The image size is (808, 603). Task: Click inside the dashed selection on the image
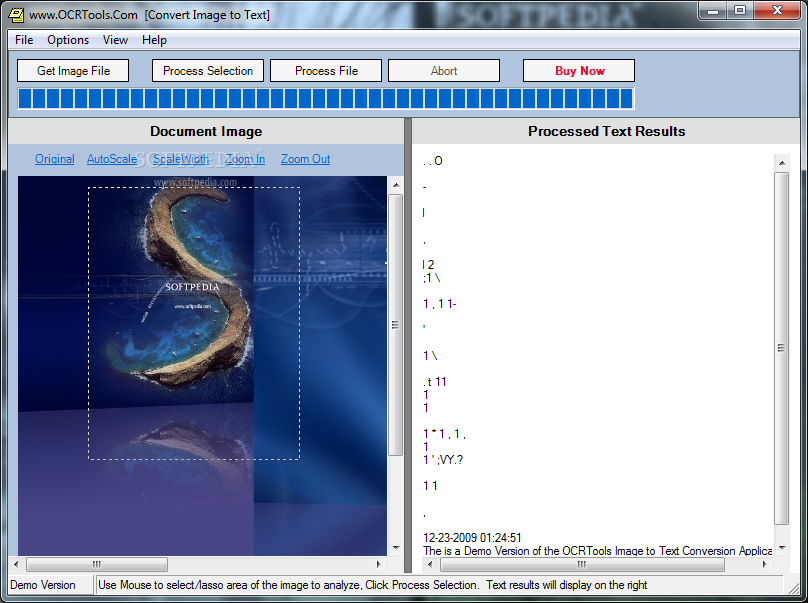tap(194, 323)
